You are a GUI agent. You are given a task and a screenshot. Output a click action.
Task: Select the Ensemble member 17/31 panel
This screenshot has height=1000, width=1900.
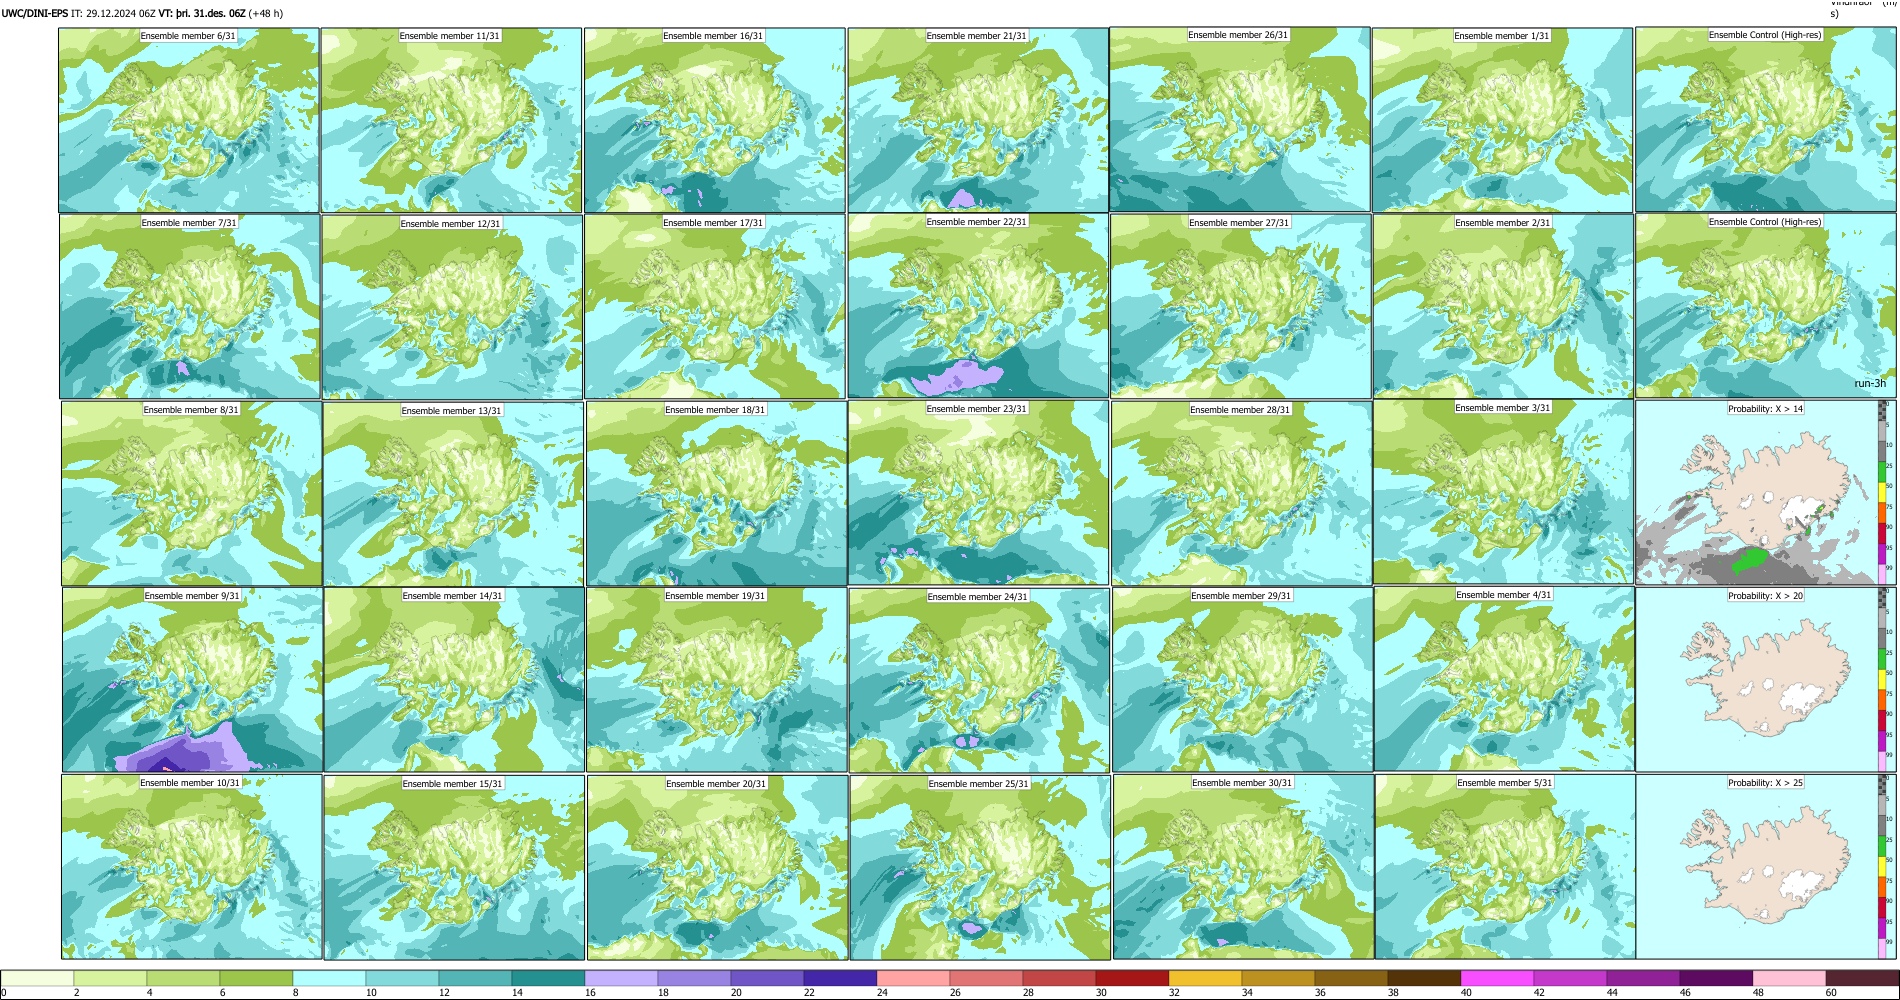(x=715, y=307)
